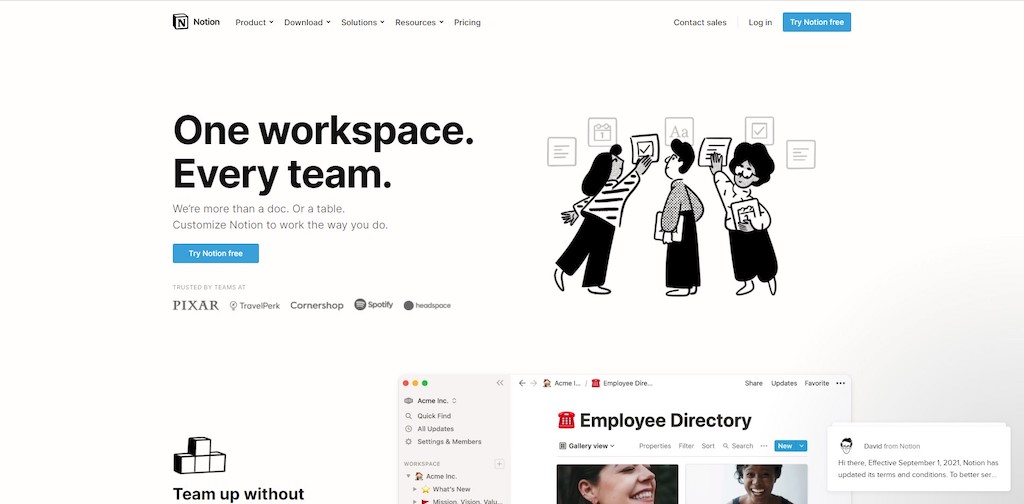Click Try Notion free in hero section
1024x504 pixels.
tap(215, 254)
